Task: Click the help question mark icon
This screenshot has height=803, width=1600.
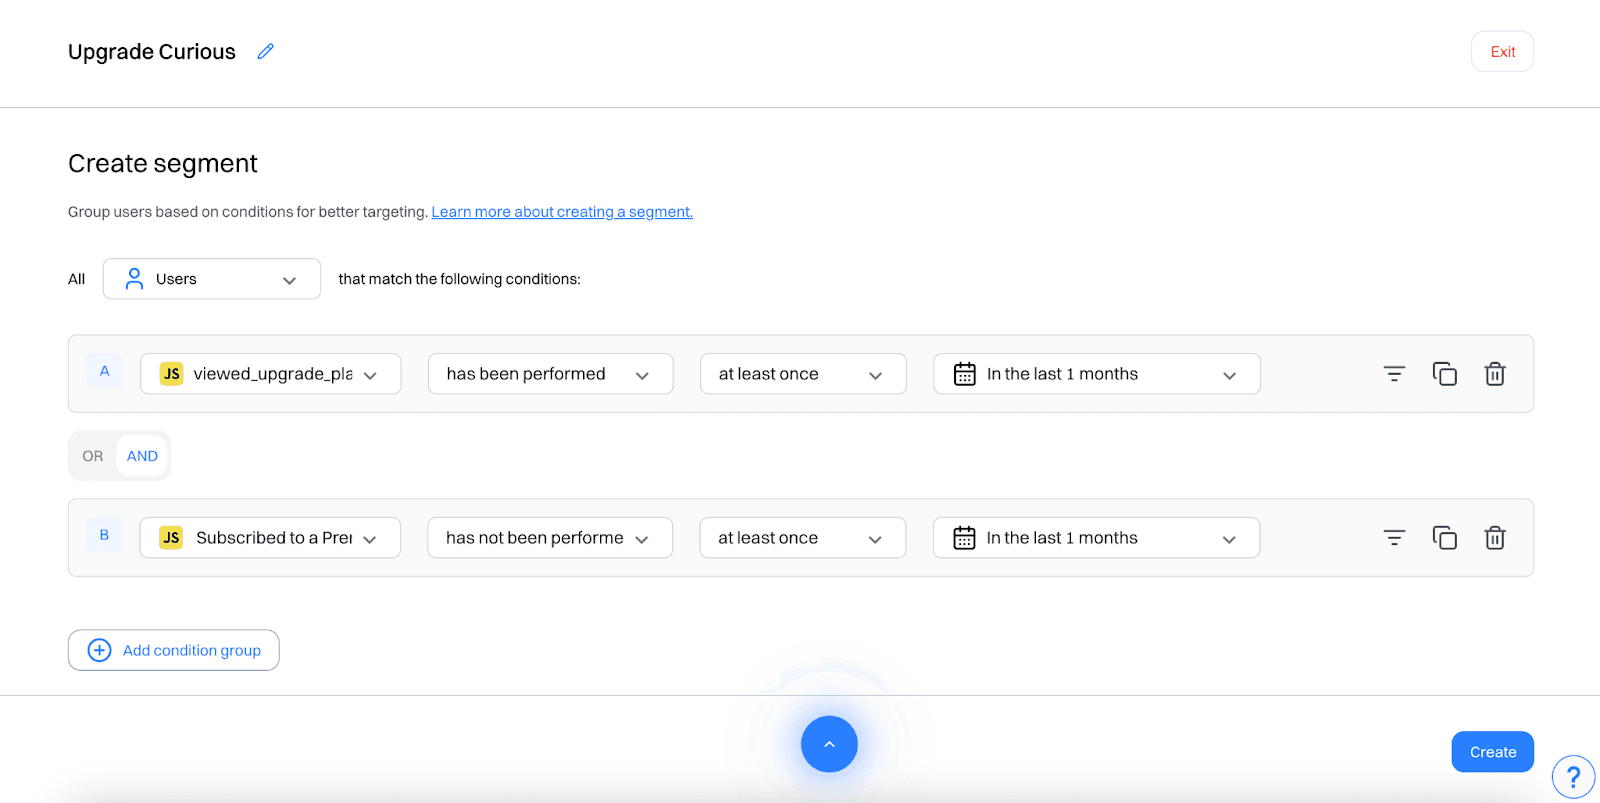Action: pos(1573,777)
